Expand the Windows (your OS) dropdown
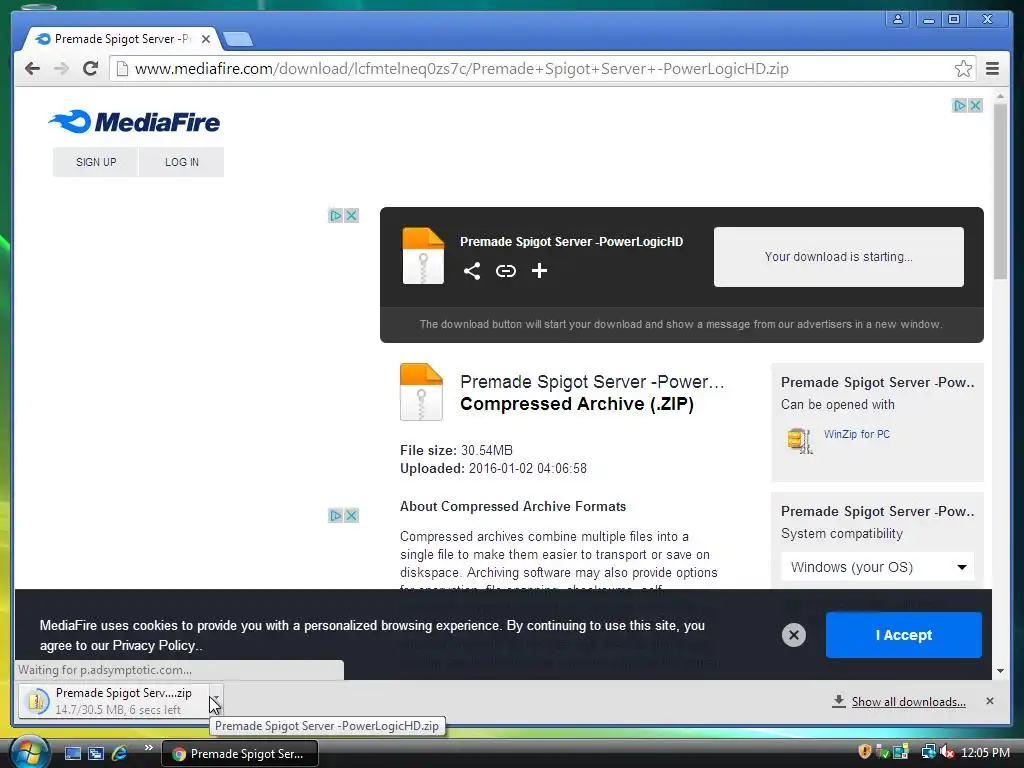The image size is (1024, 768). coord(877,567)
